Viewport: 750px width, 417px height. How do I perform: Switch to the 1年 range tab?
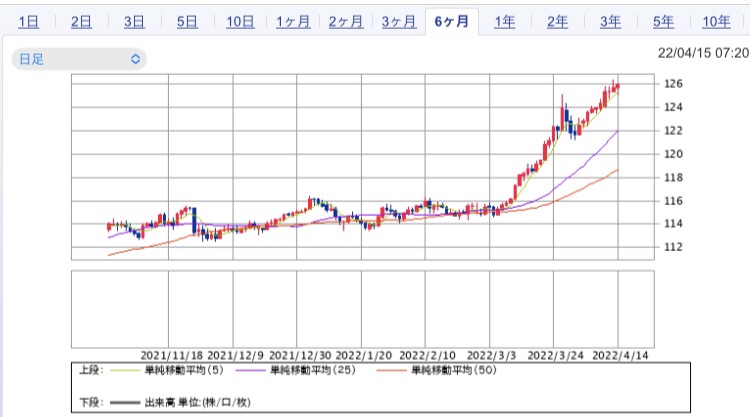coord(505,22)
